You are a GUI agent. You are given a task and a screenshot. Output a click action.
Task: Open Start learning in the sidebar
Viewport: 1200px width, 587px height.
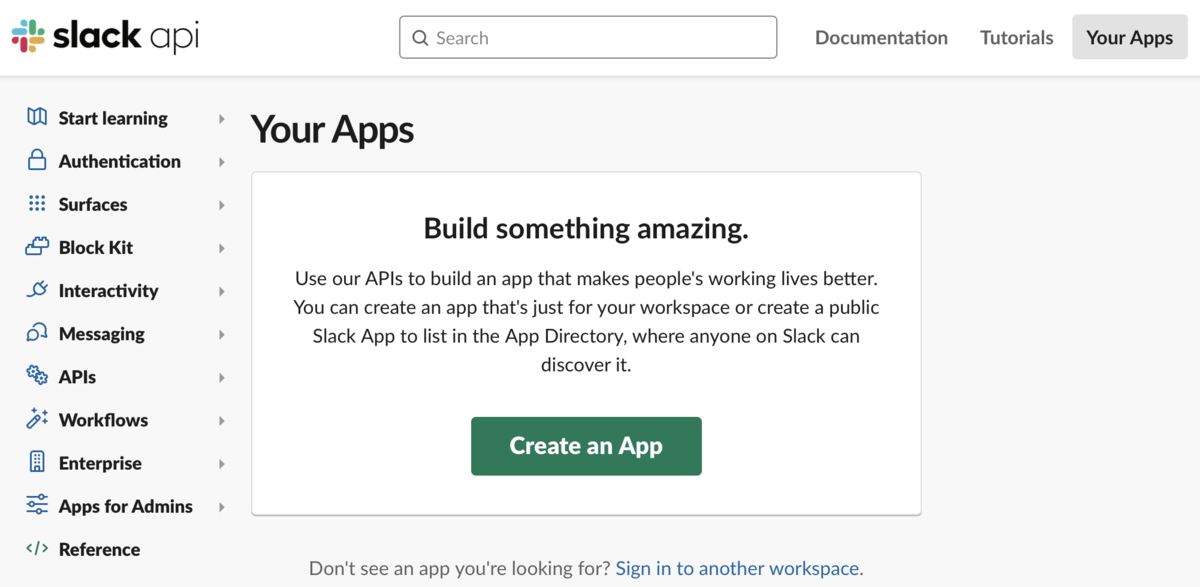tap(113, 118)
